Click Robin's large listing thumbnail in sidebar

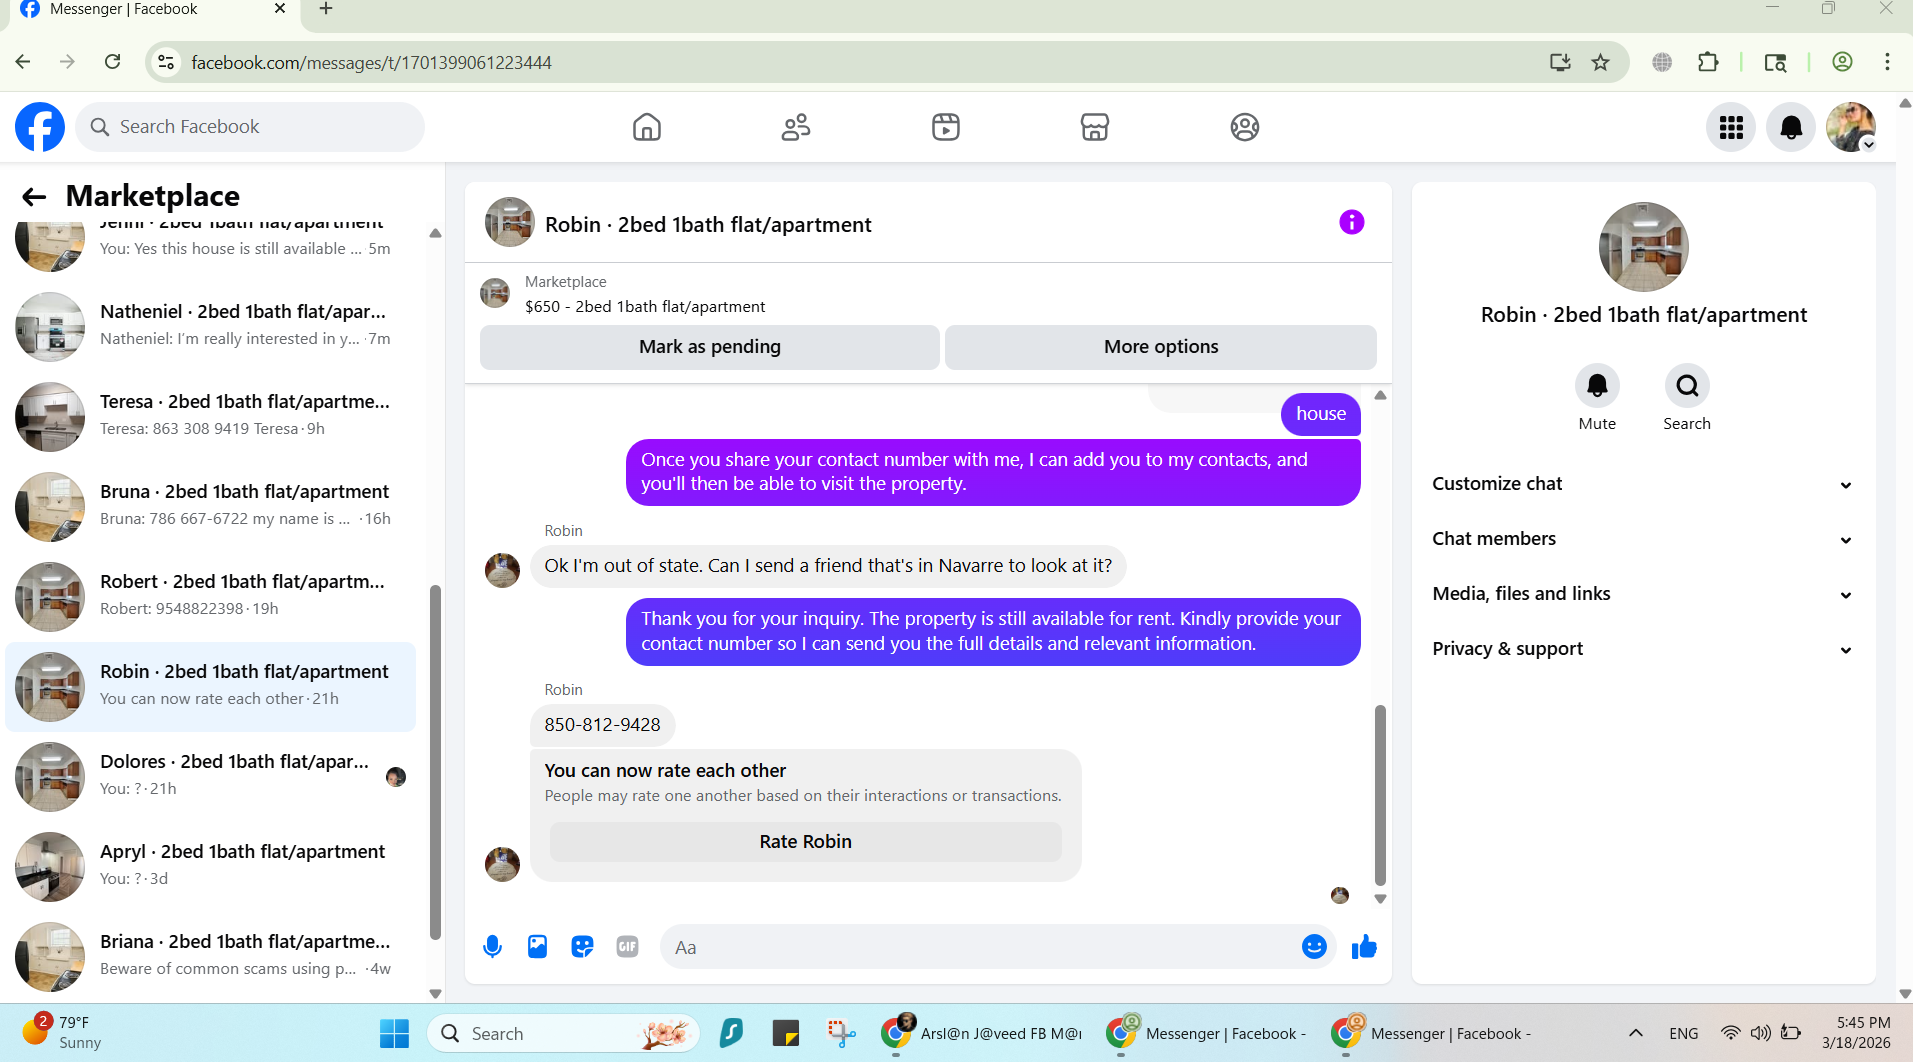[1643, 247]
